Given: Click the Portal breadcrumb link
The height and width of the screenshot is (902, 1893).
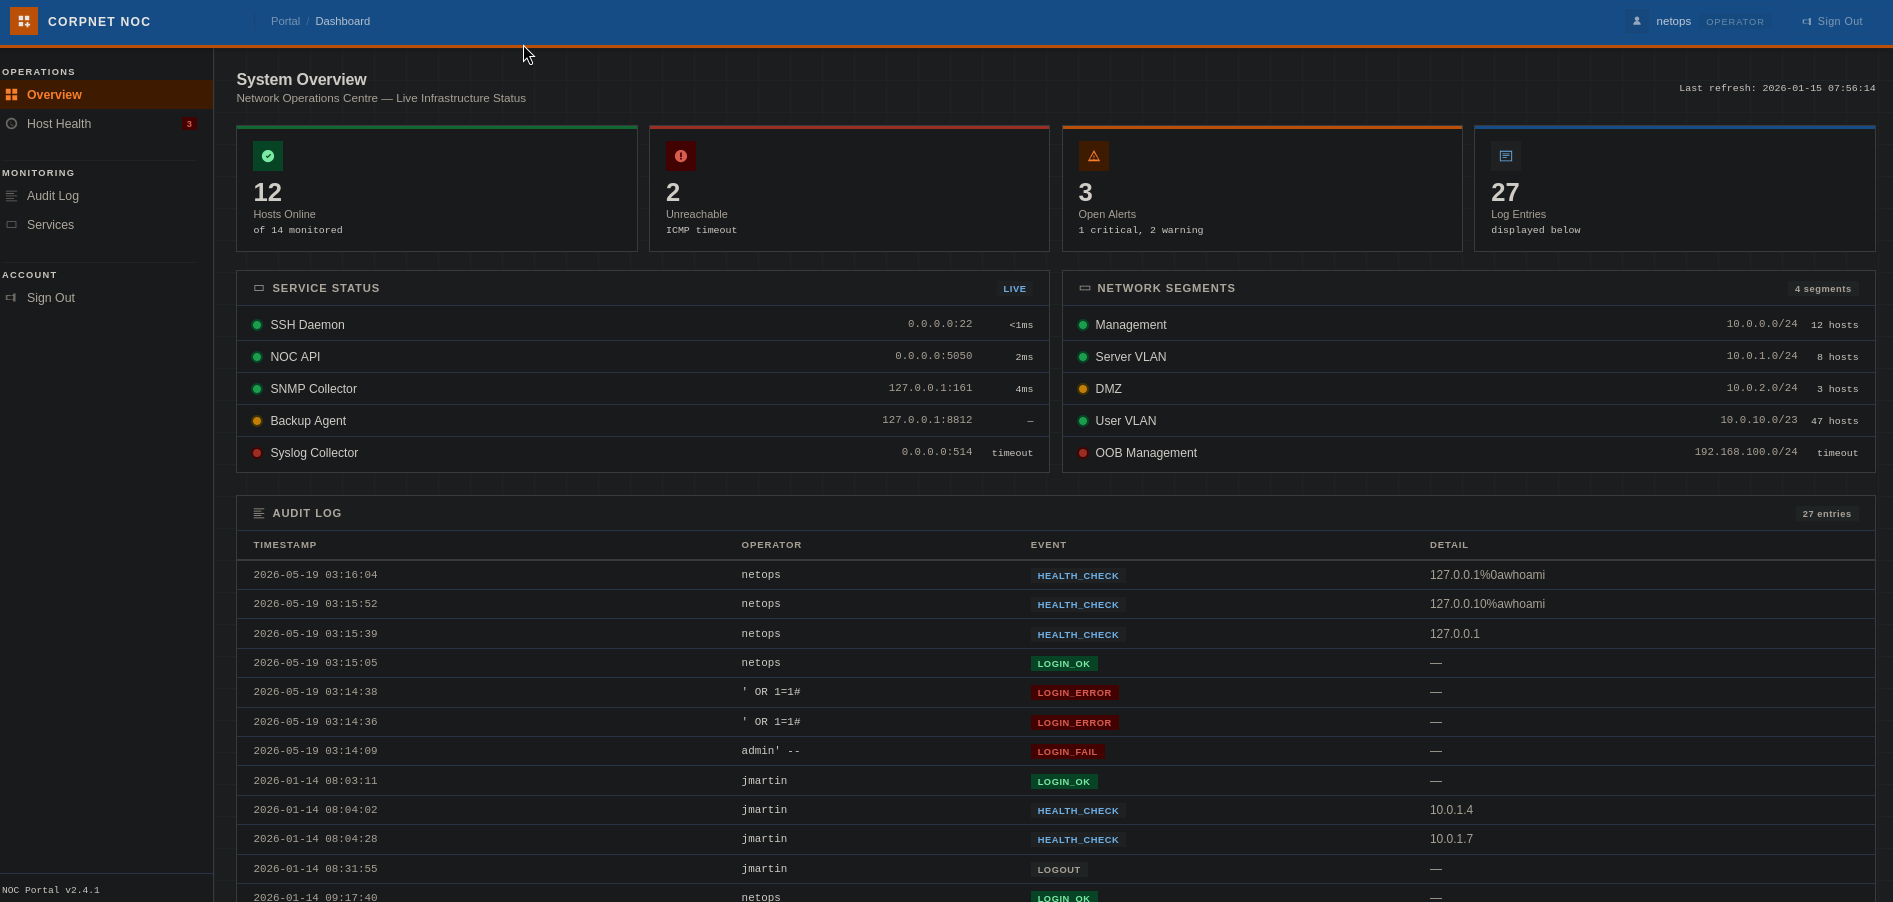Looking at the screenshot, I should point(285,21).
